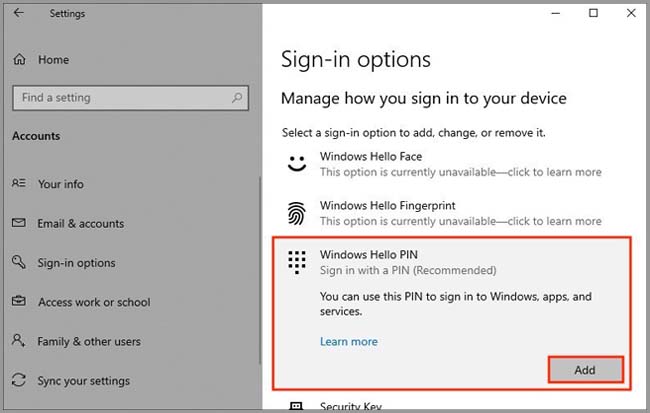The width and height of the screenshot is (650, 413).
Task: Click Face 'currently unavailable' learn more text
Action: tap(461, 172)
